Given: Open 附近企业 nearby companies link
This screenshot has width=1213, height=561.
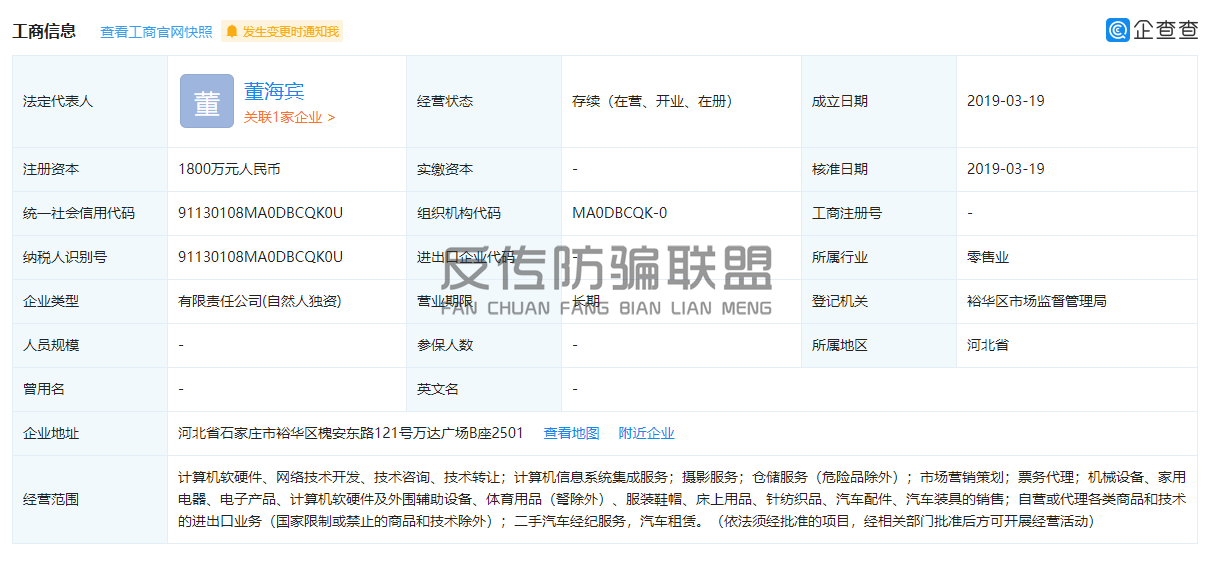Looking at the screenshot, I should tap(646, 433).
